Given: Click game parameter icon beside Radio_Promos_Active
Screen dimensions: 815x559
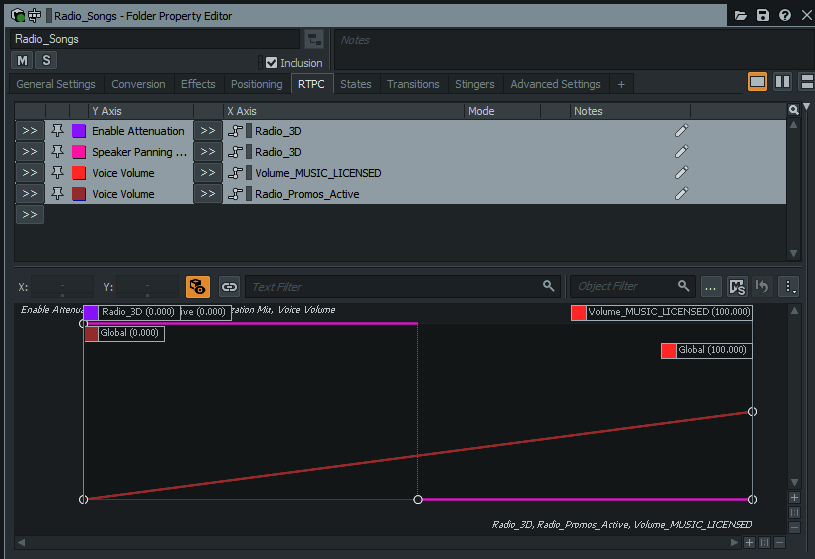Looking at the screenshot, I should coord(235,193).
